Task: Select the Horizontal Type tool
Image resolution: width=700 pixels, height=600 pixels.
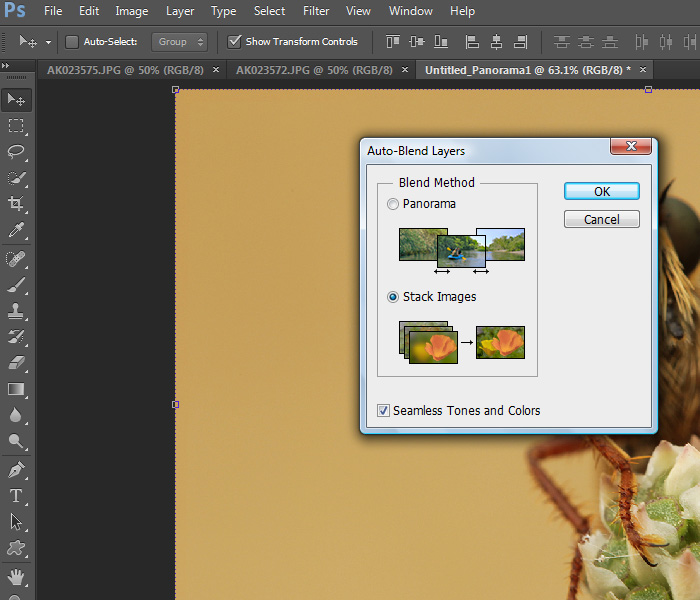Action: [17, 495]
